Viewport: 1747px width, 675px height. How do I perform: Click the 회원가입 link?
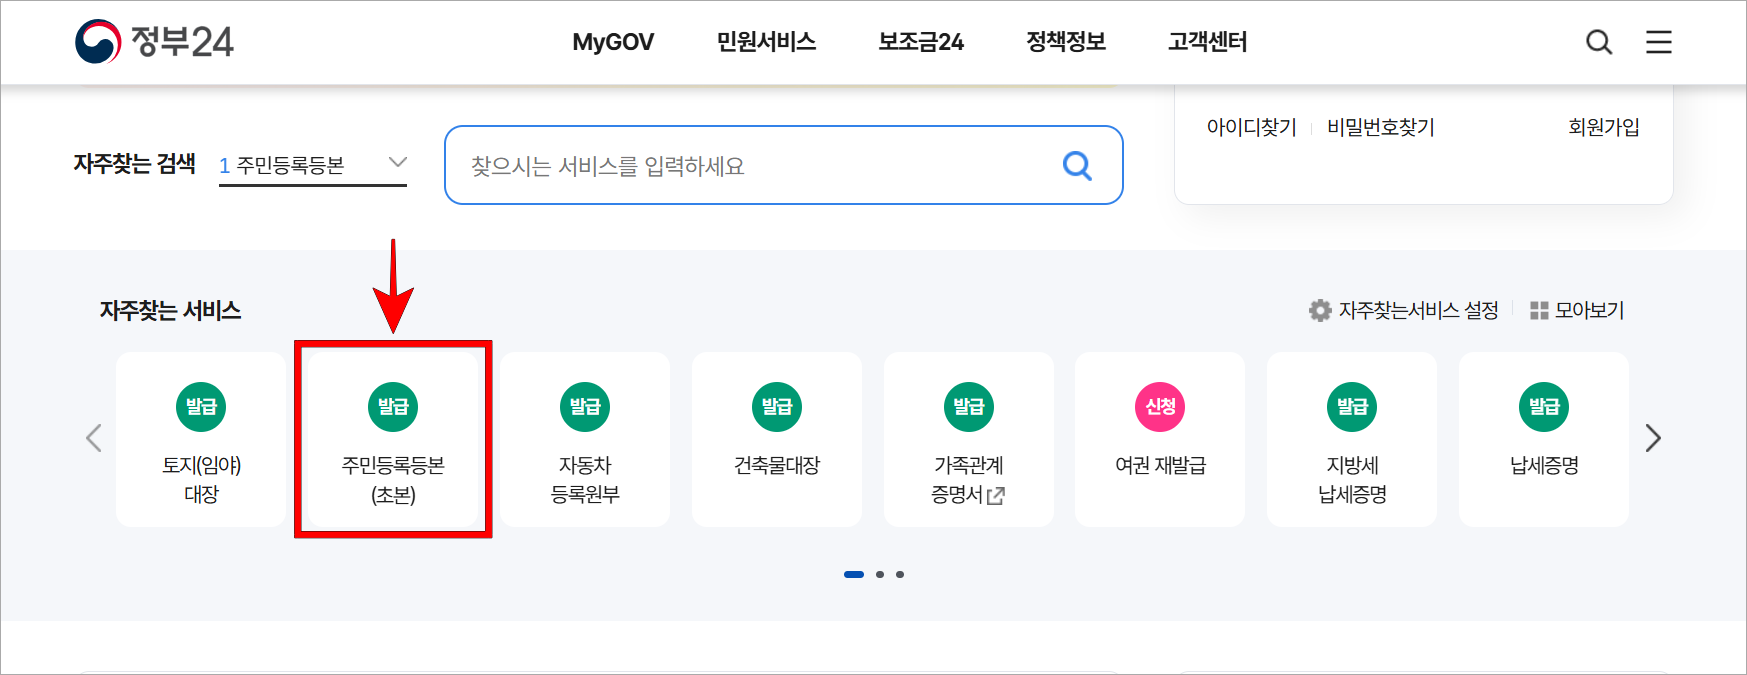(1604, 127)
